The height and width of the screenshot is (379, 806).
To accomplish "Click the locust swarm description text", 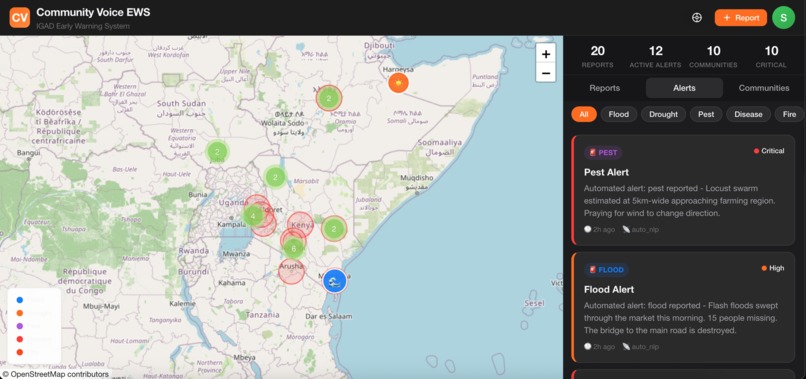I will 679,201.
